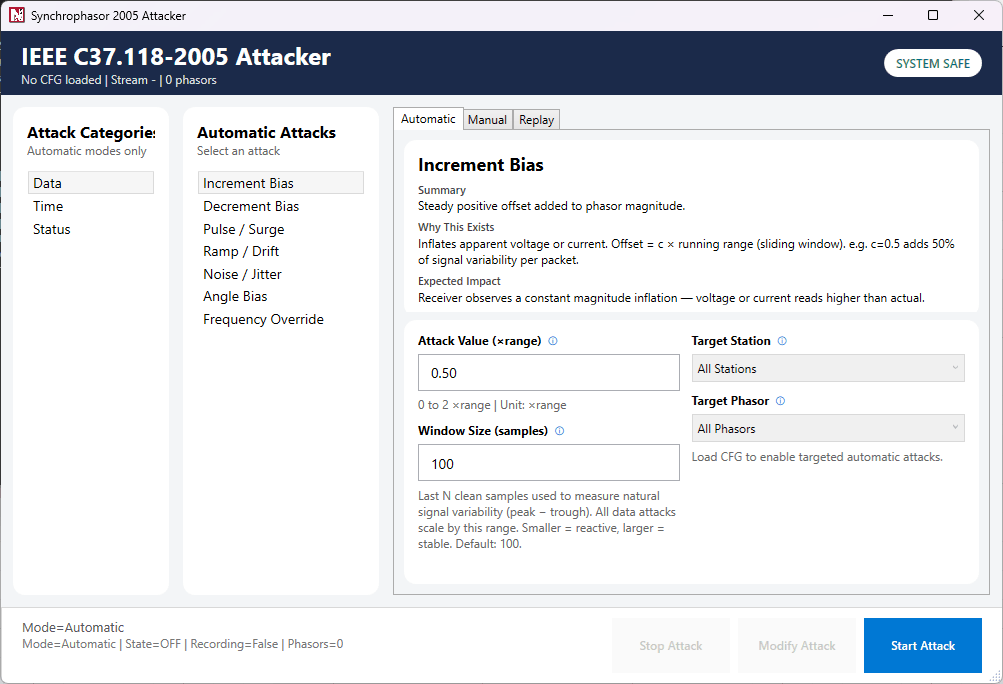Click the 'Expected Impact' label
Screen dimensions: 1003x684
(459, 281)
